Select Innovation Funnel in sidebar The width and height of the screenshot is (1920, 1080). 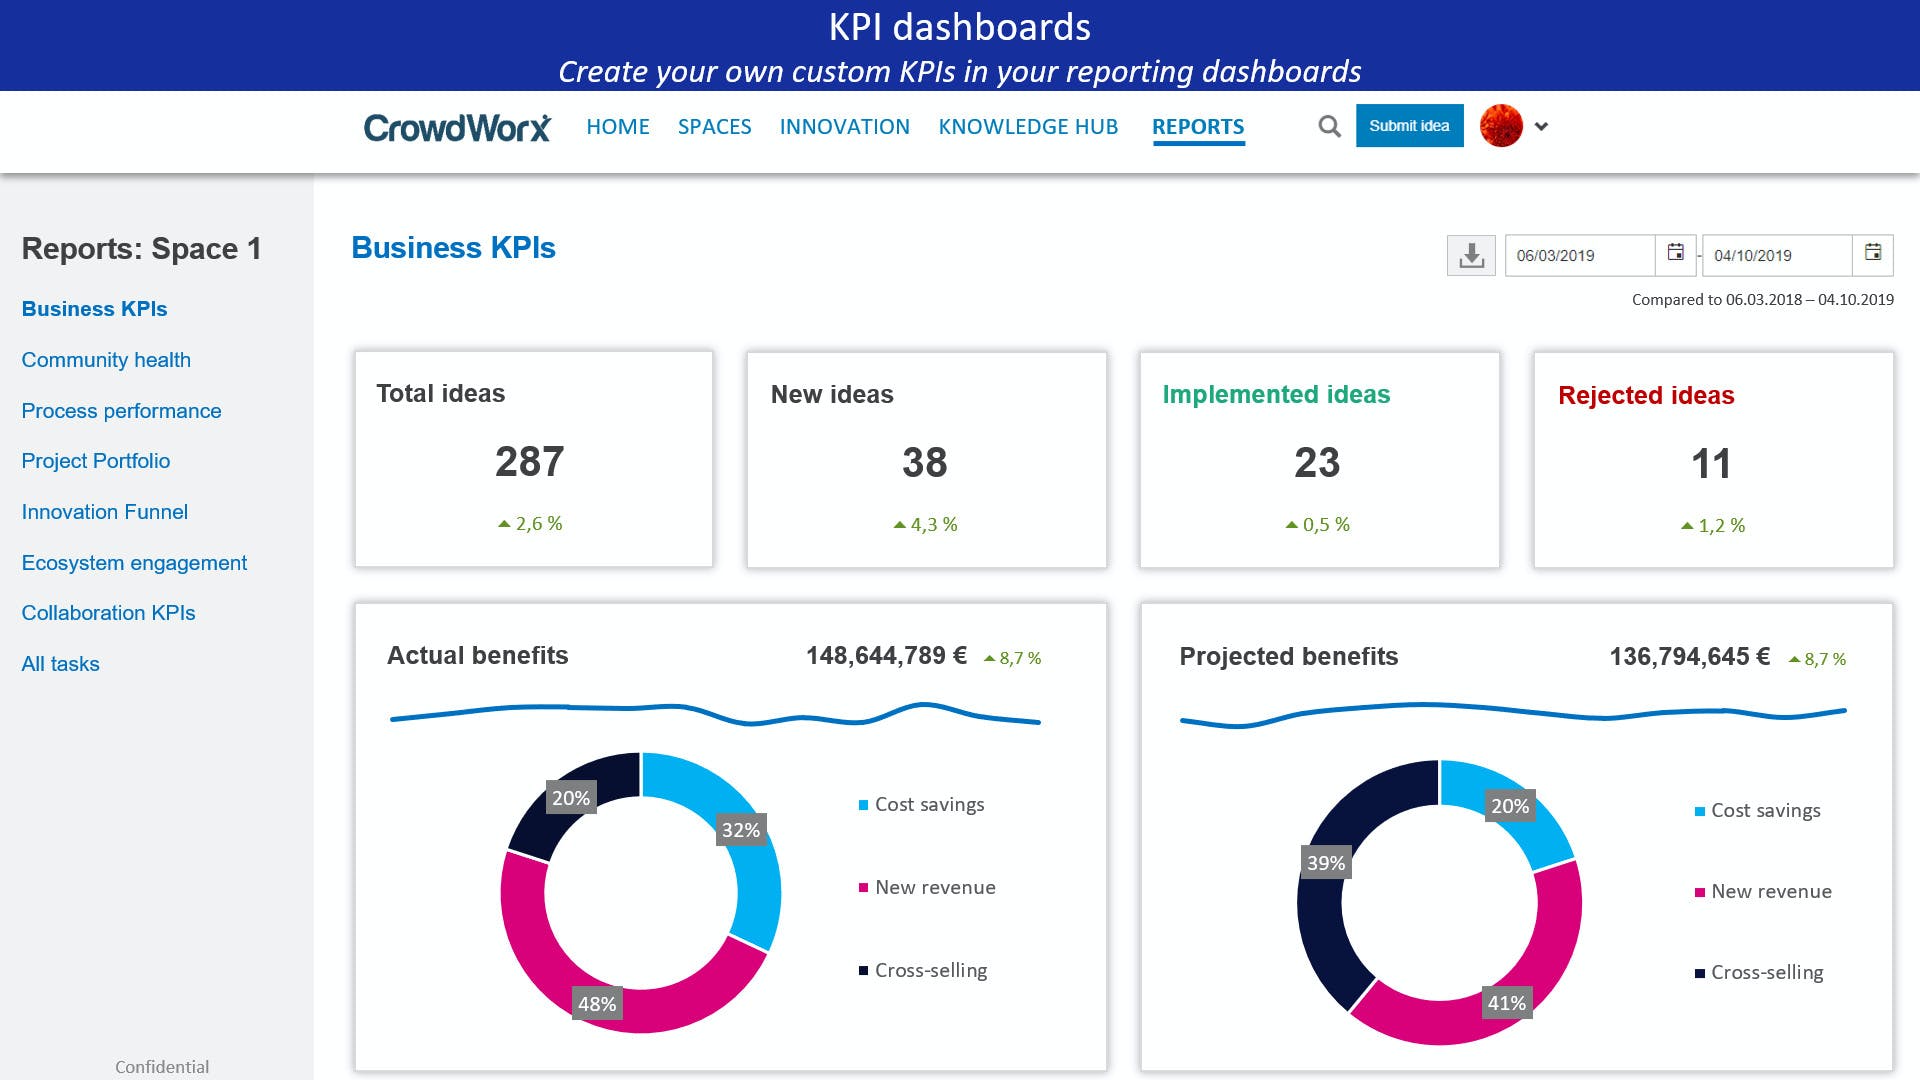(105, 512)
